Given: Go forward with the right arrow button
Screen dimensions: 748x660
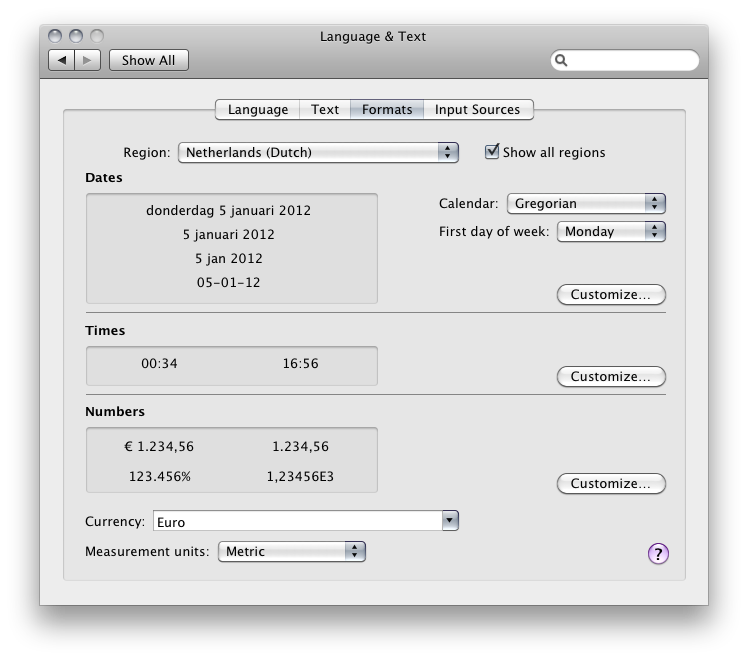Looking at the screenshot, I should 87,60.
